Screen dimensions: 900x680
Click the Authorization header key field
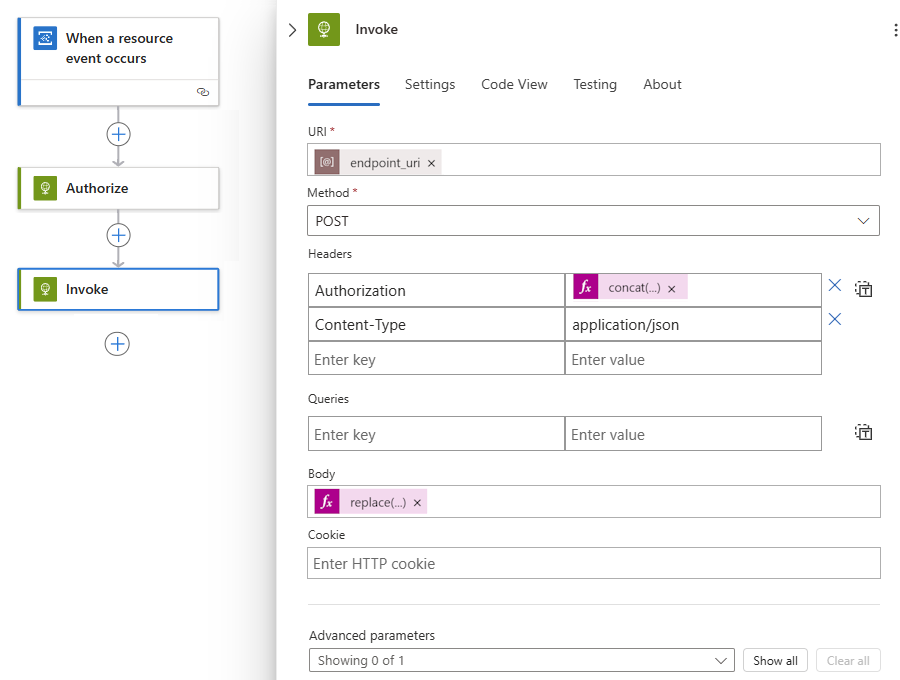coord(436,290)
